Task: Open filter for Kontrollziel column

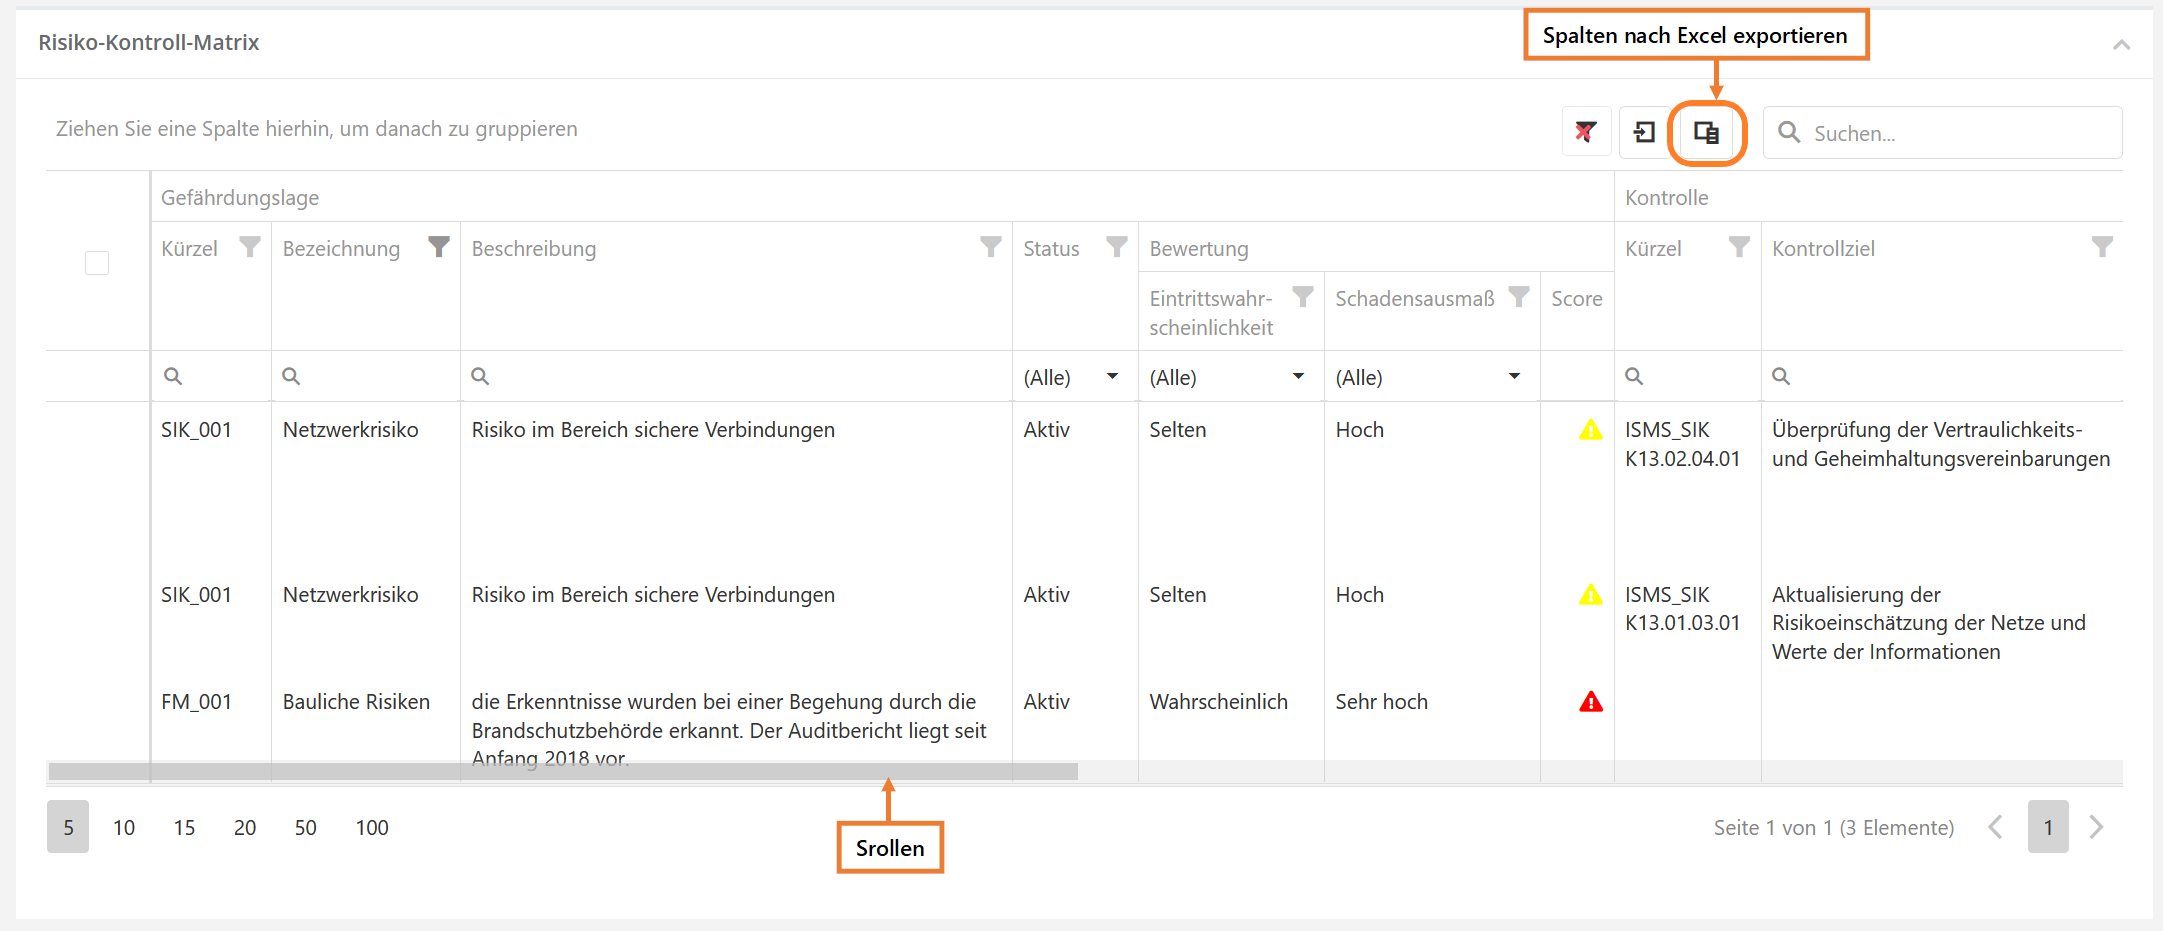Action: click(2102, 247)
